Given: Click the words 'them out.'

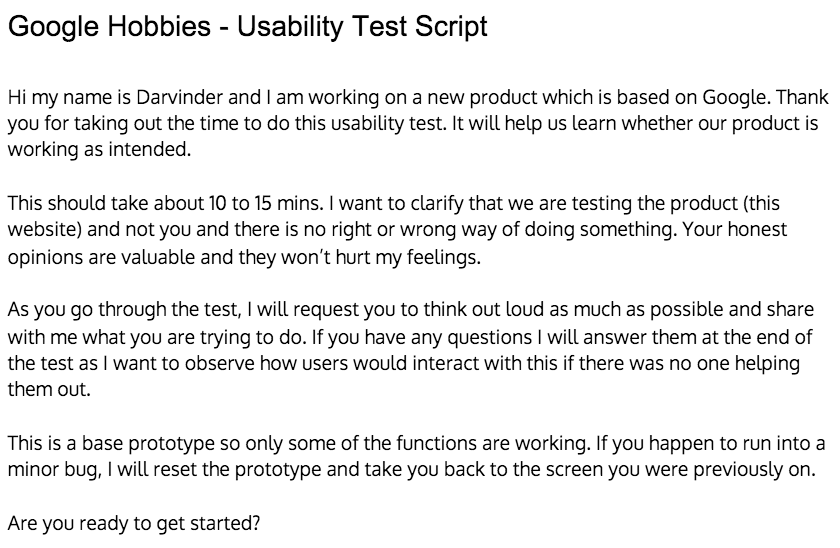Looking at the screenshot, I should pos(49,389).
